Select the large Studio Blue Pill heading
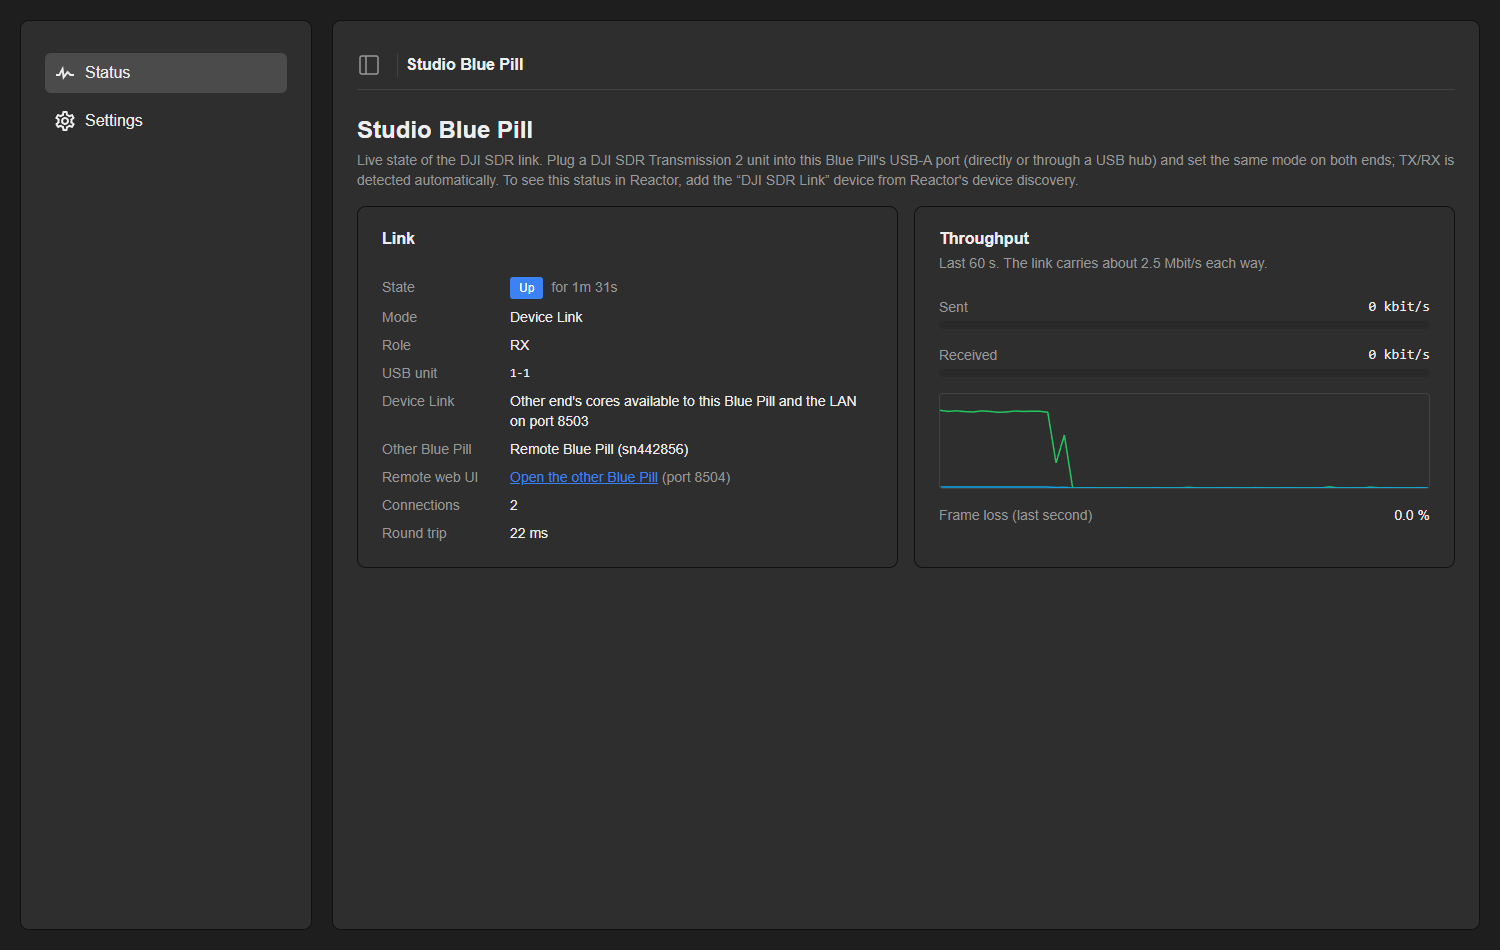This screenshot has width=1500, height=950. pos(445,130)
